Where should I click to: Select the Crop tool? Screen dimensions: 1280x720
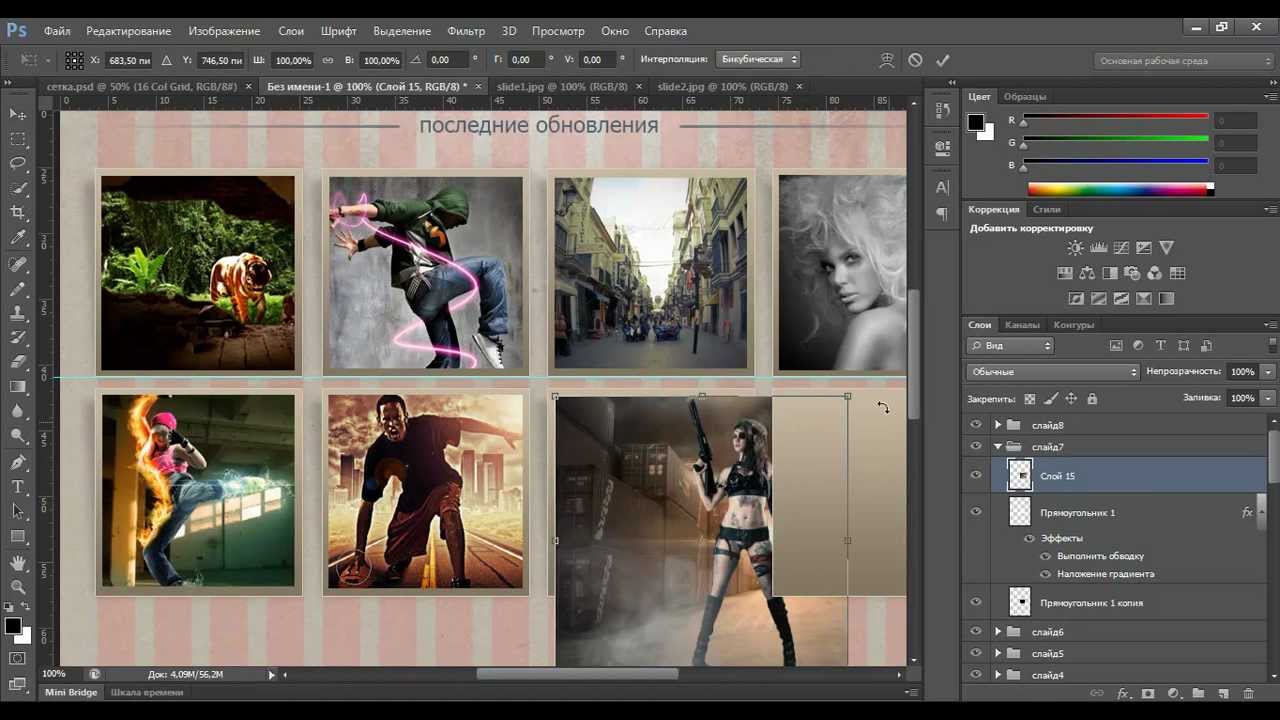click(x=18, y=213)
